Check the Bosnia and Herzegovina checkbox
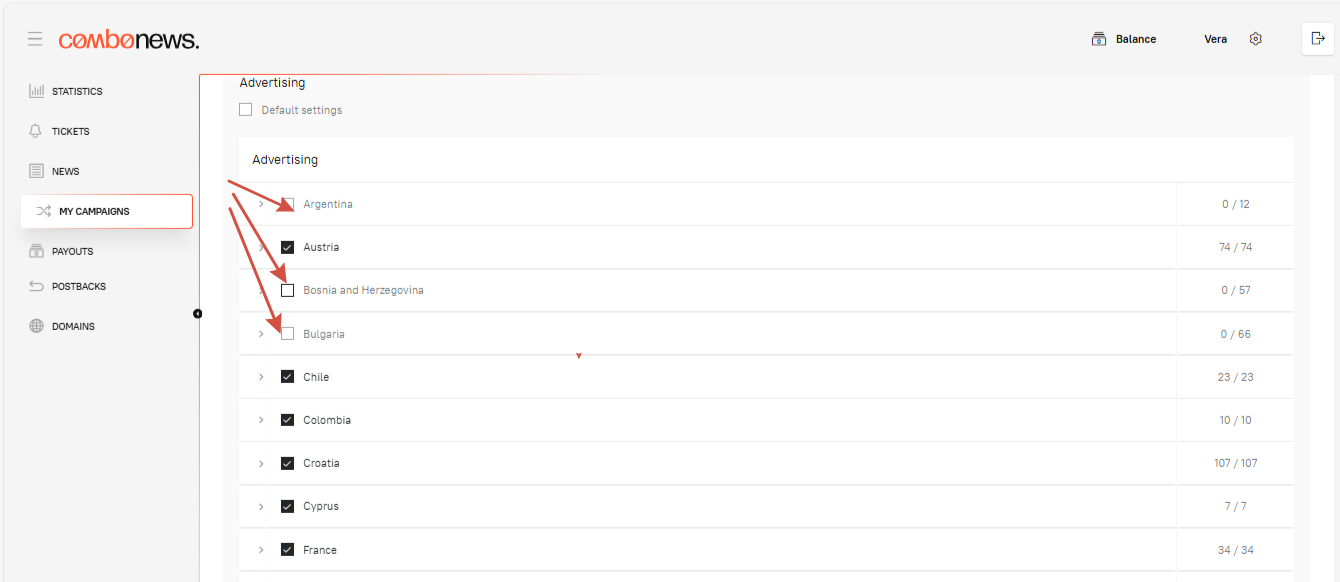Screen dimensions: 1340x582 point(288,290)
